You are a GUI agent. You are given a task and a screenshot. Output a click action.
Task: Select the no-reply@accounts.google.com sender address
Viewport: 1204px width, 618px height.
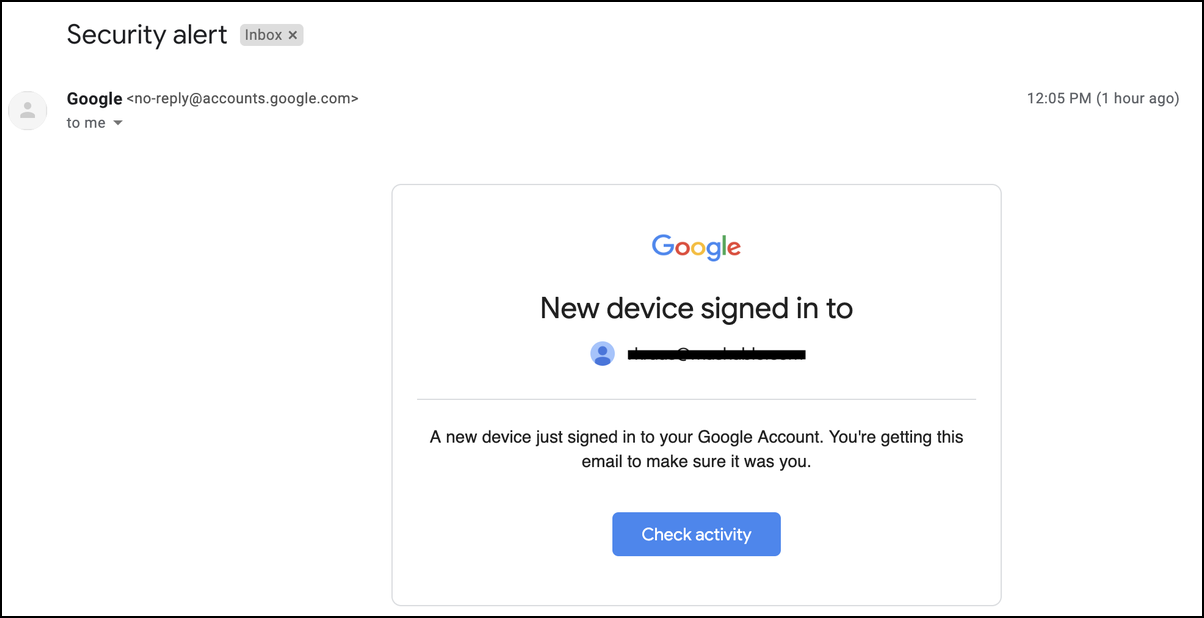[242, 98]
